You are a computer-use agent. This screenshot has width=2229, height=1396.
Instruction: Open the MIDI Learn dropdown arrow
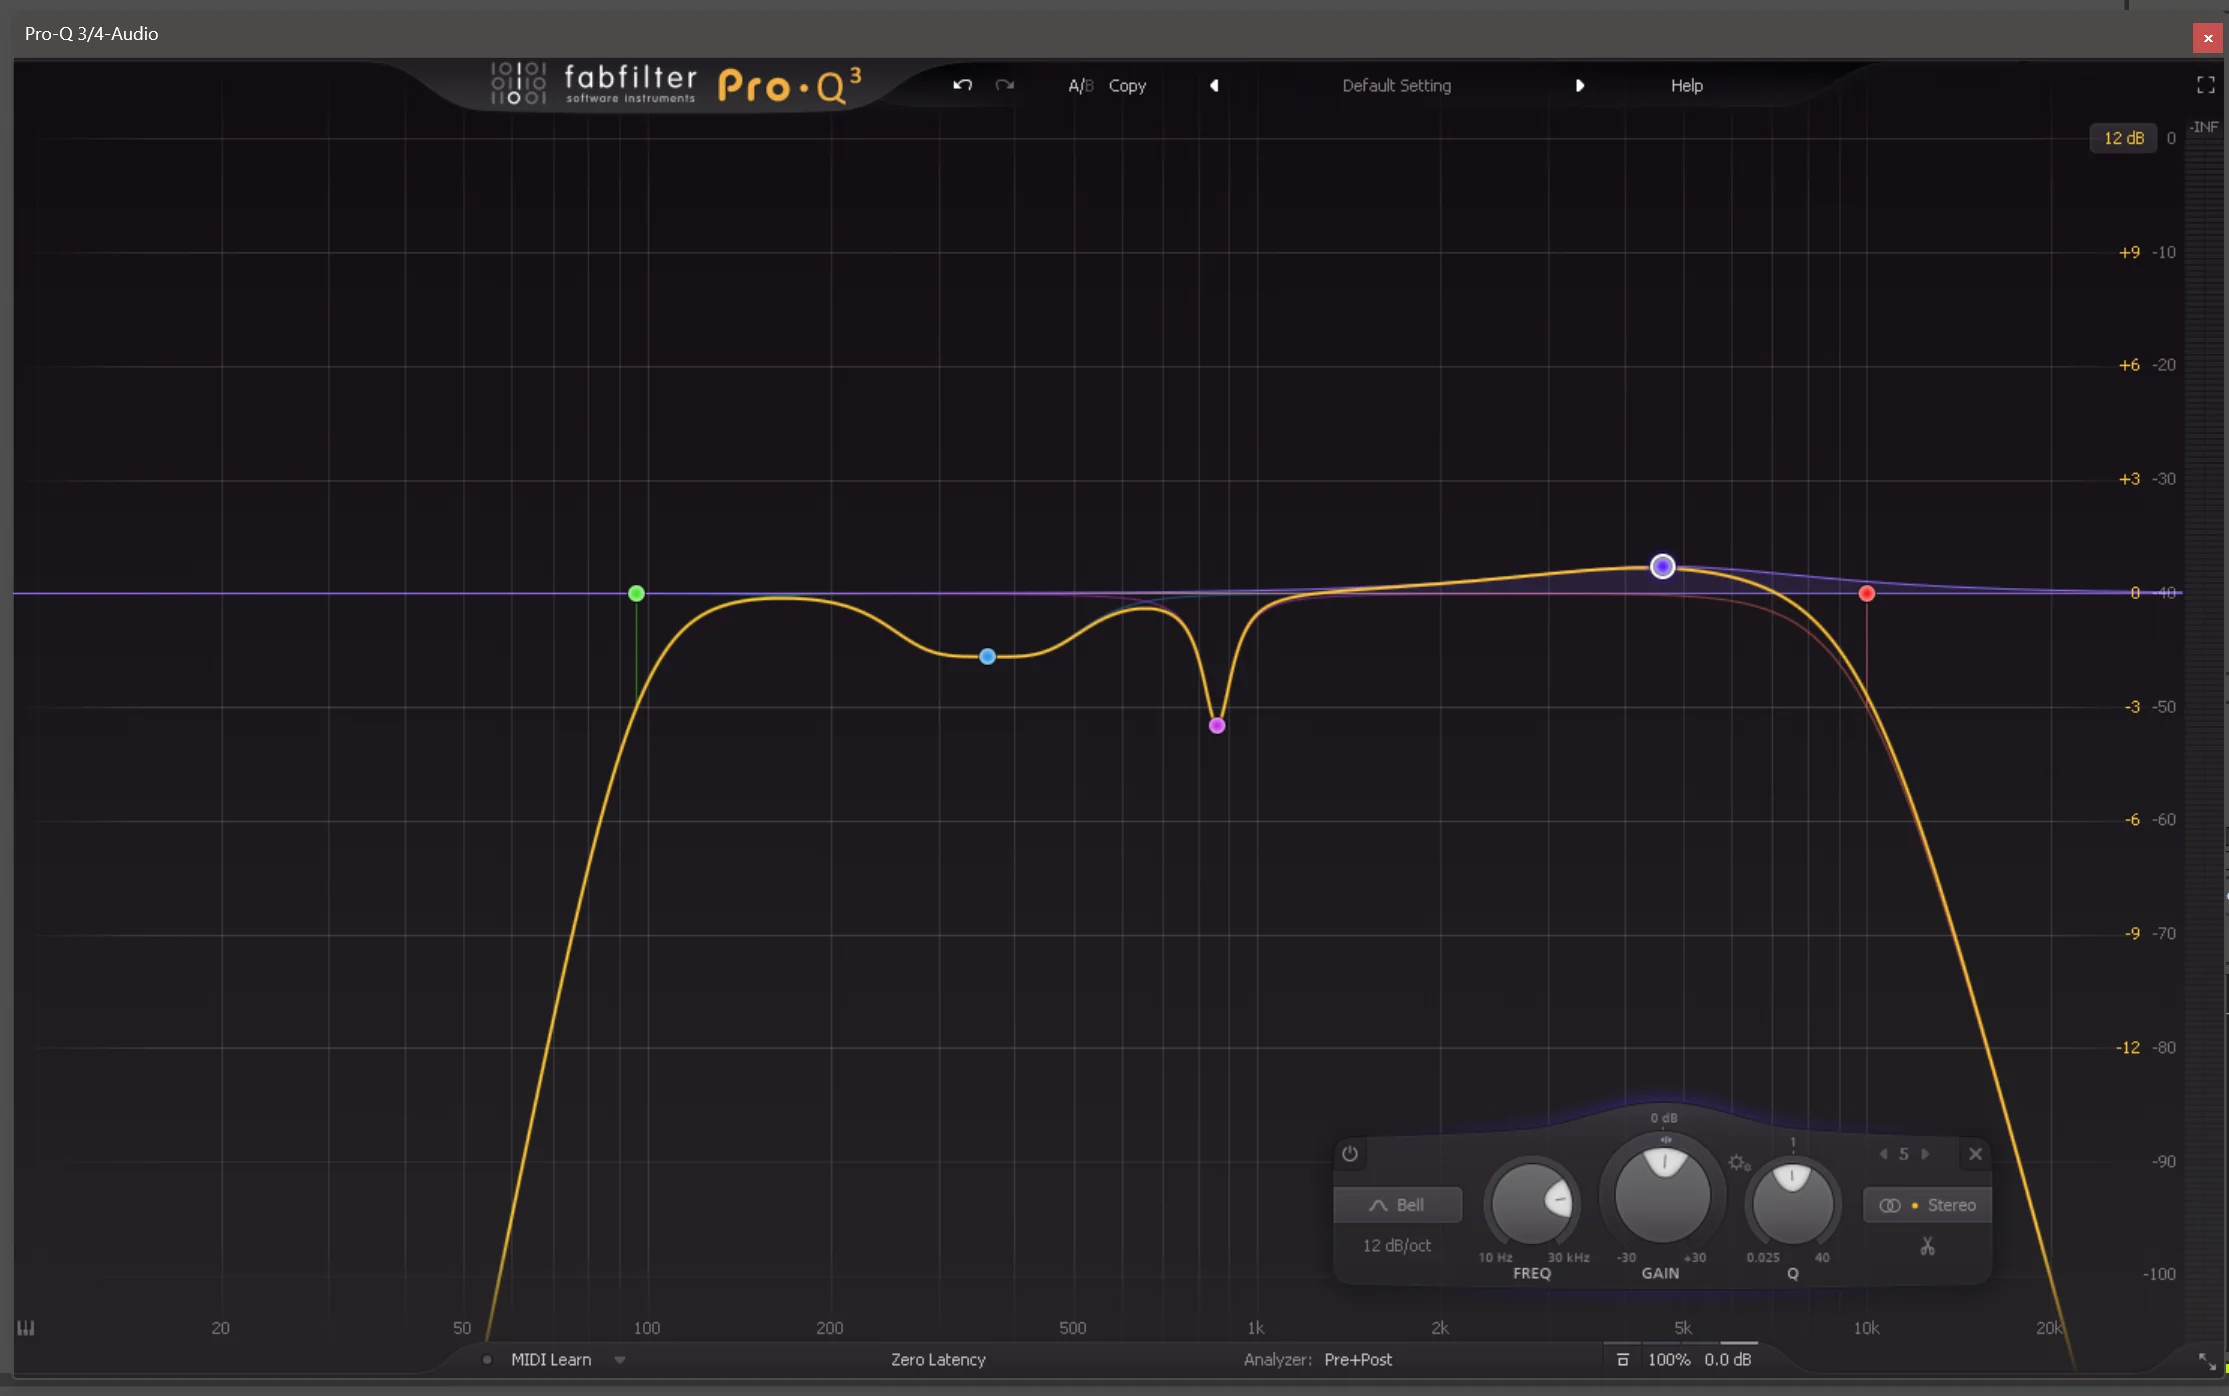click(x=620, y=1360)
